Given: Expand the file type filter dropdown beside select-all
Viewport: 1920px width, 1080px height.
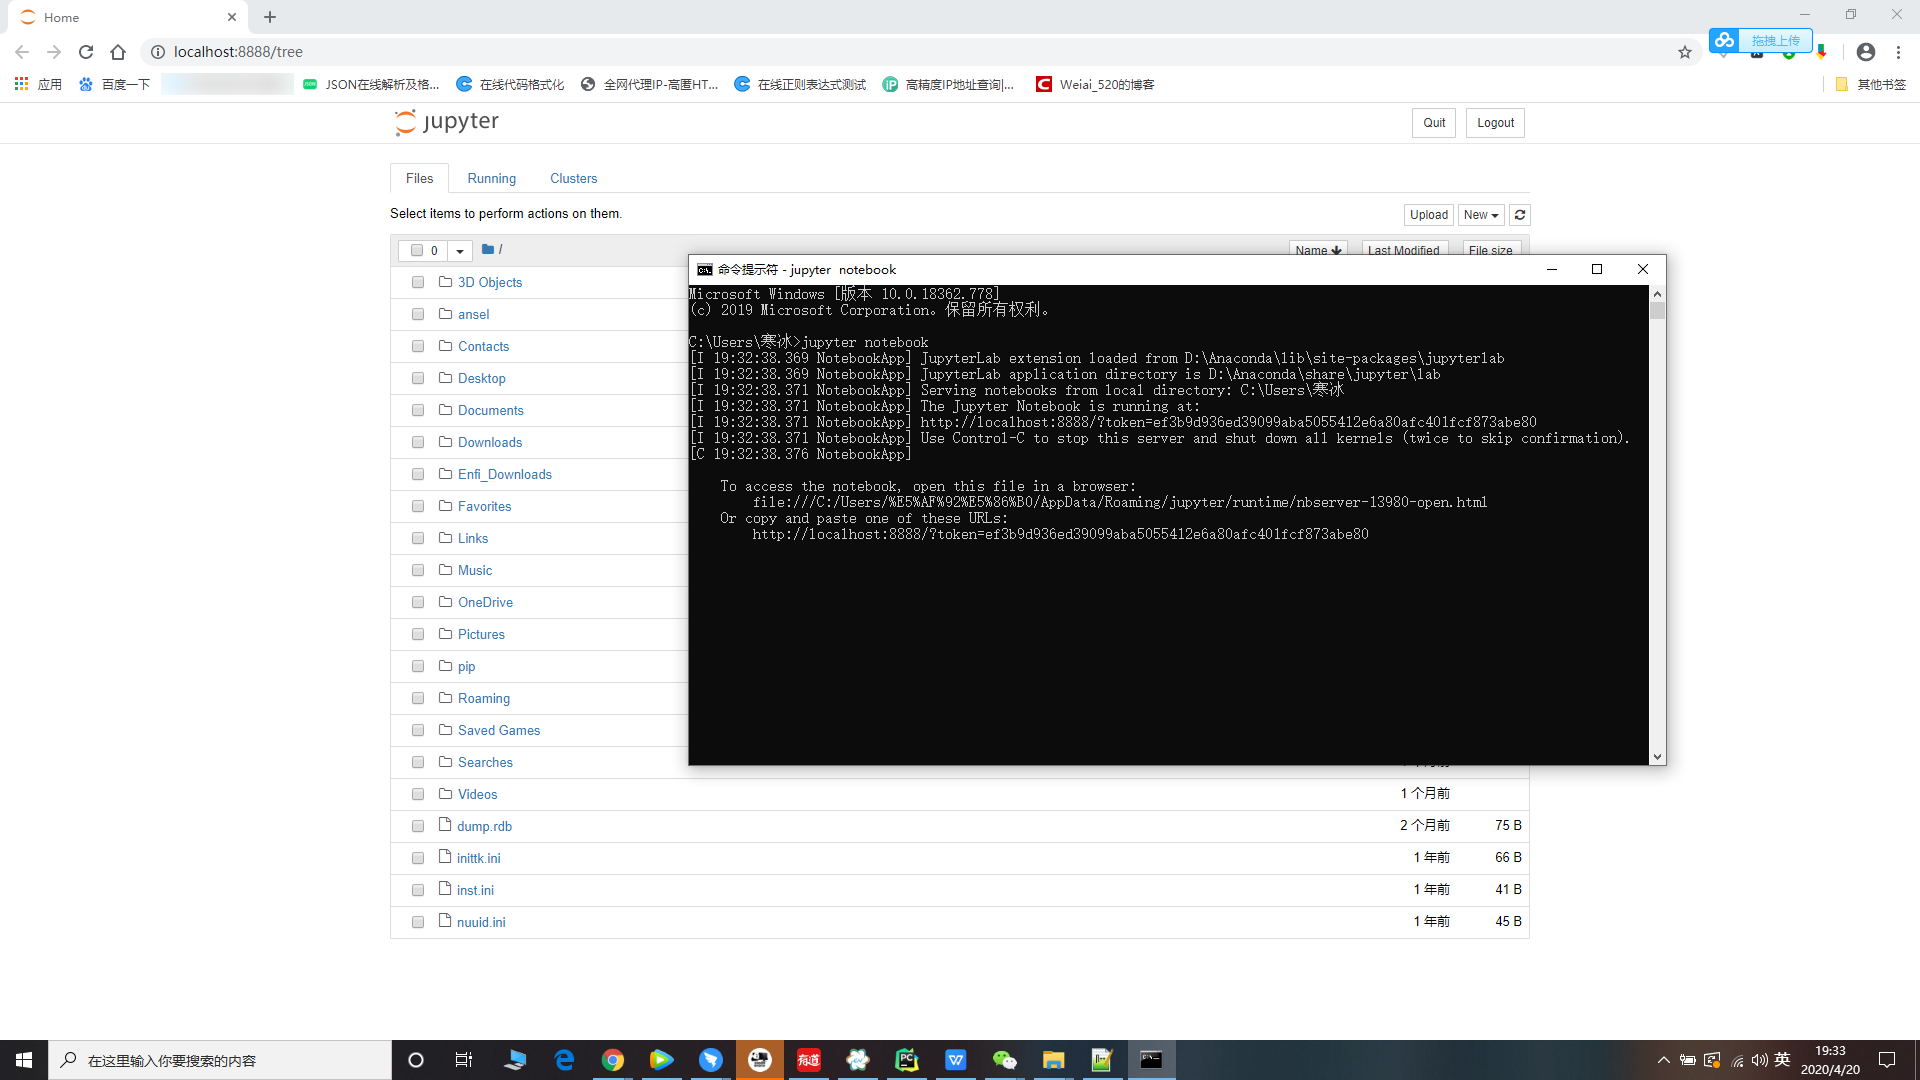Looking at the screenshot, I should (x=459, y=250).
